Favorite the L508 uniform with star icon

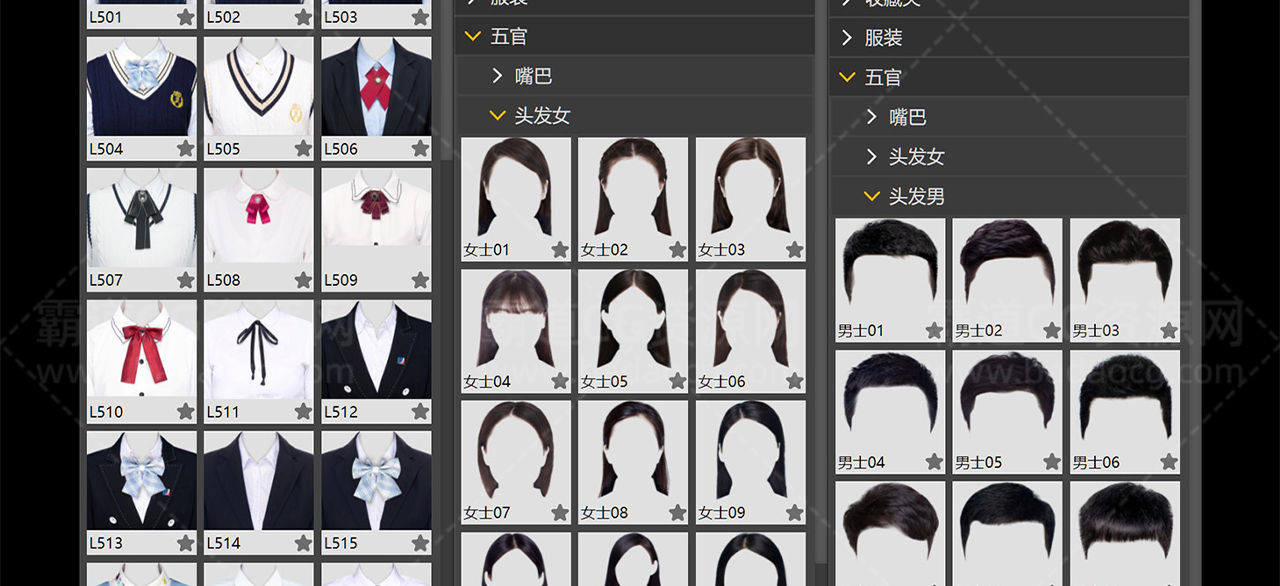(x=303, y=280)
